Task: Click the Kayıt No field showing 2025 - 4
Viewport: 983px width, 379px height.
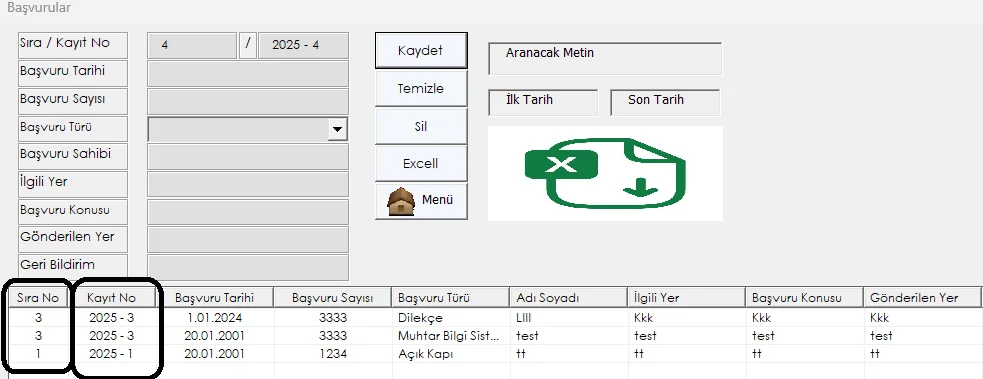Action: (x=303, y=46)
